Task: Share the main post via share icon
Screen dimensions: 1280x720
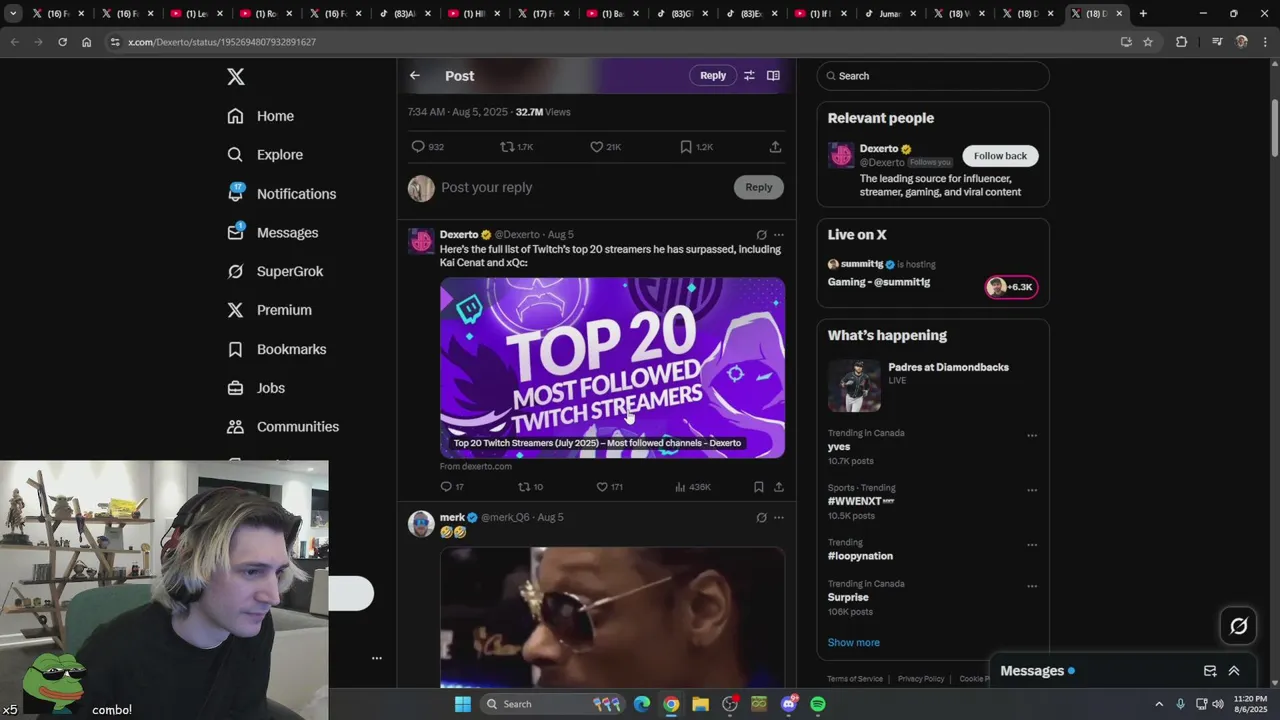Action: [775, 147]
